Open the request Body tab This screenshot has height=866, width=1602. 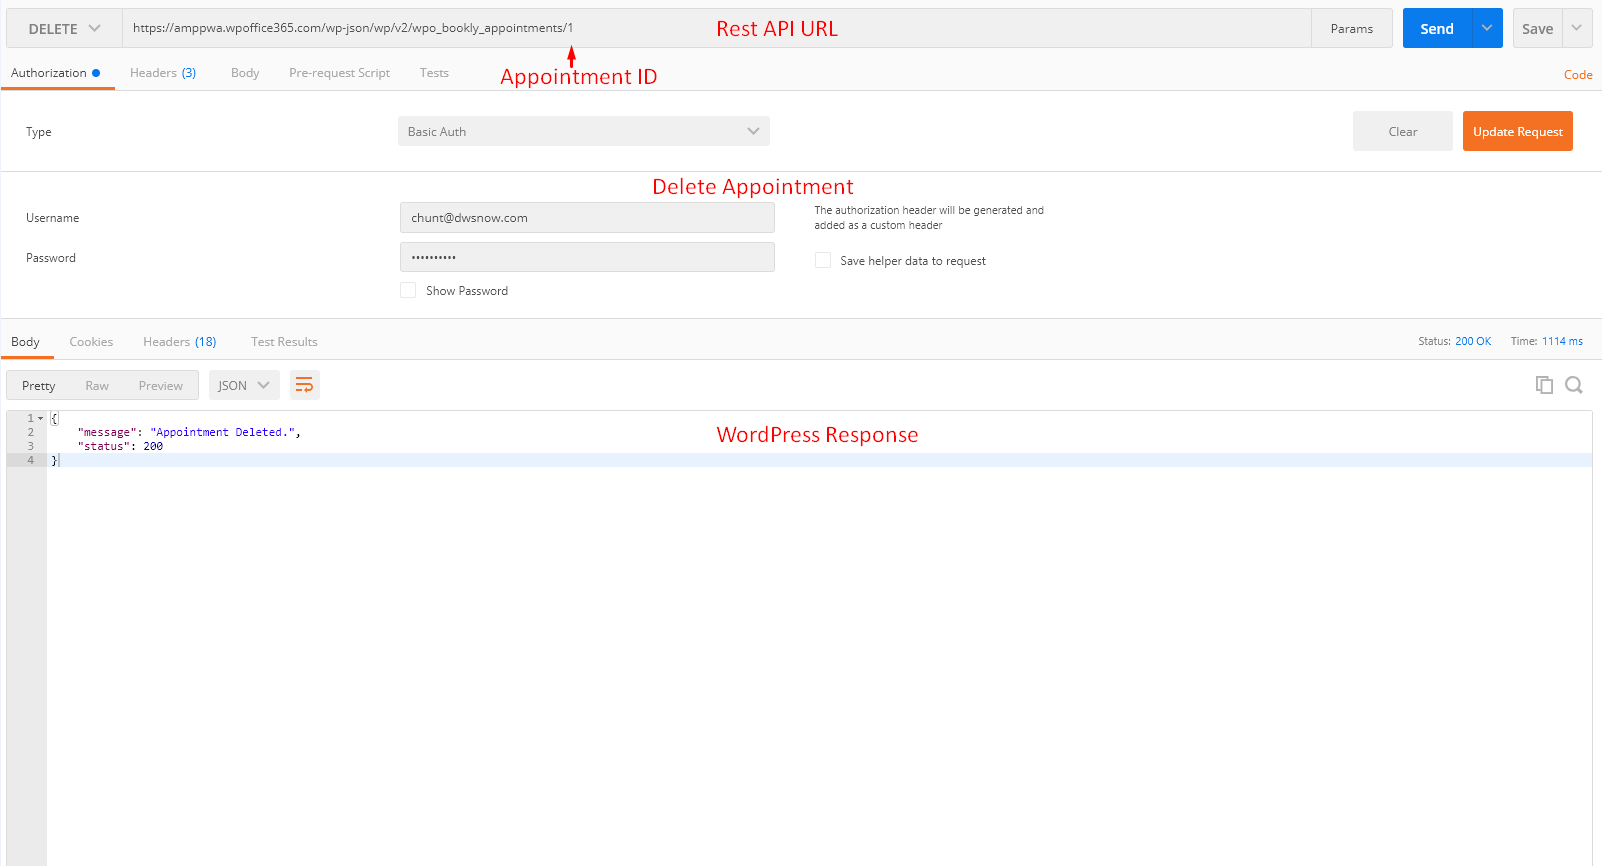pos(245,73)
